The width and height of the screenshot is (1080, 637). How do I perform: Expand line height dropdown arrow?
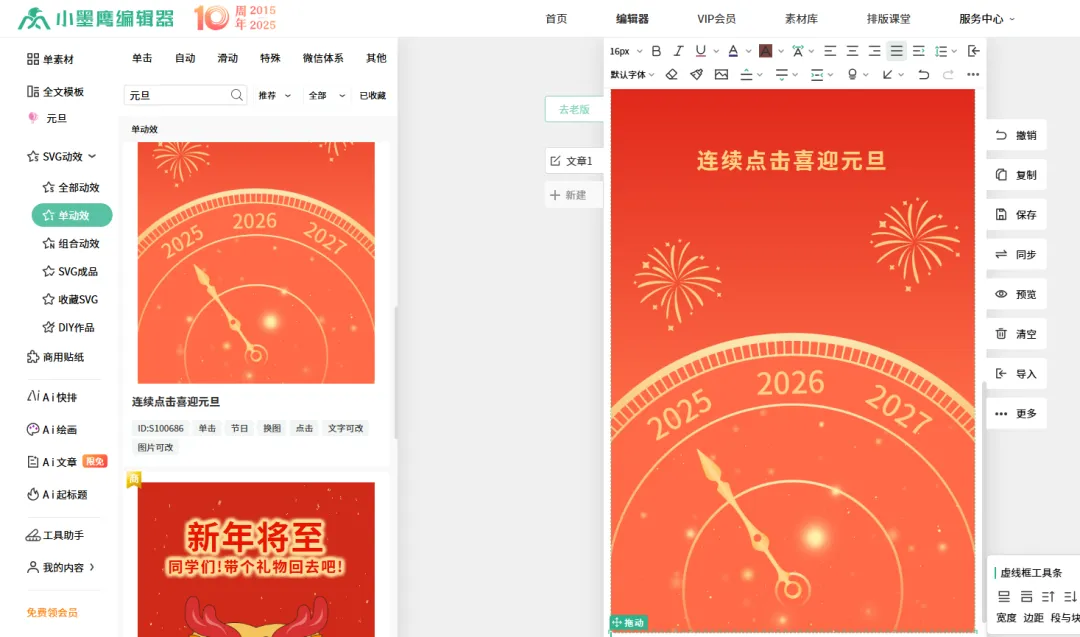pyautogui.click(x=955, y=52)
